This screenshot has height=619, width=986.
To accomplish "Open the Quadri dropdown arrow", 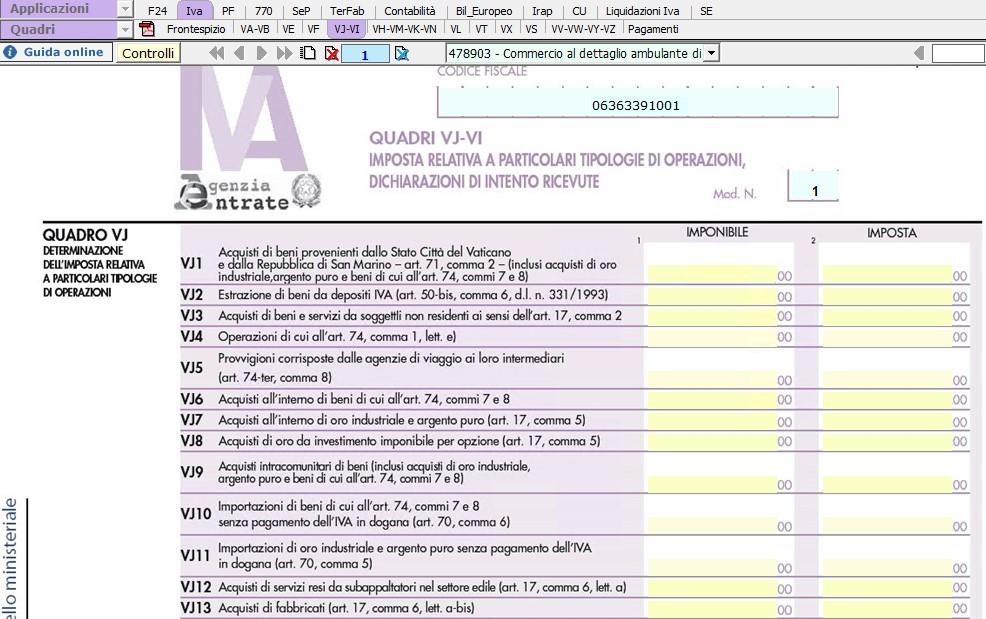I will tap(125, 30).
